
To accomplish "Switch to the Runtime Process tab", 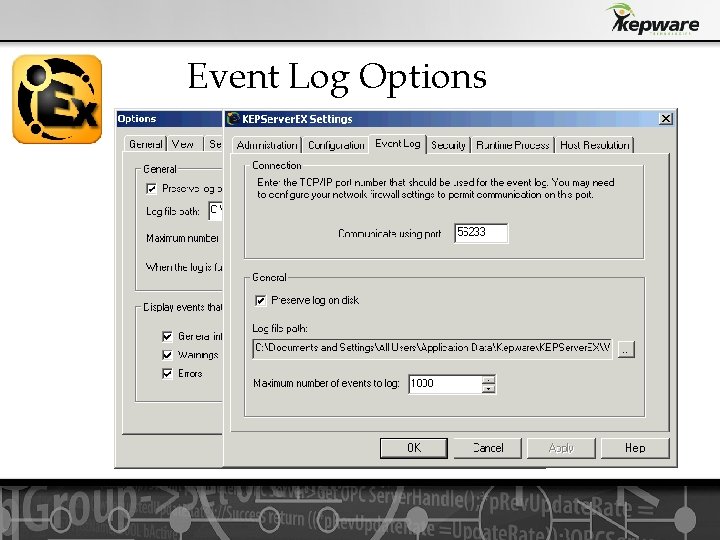I will [x=512, y=145].
